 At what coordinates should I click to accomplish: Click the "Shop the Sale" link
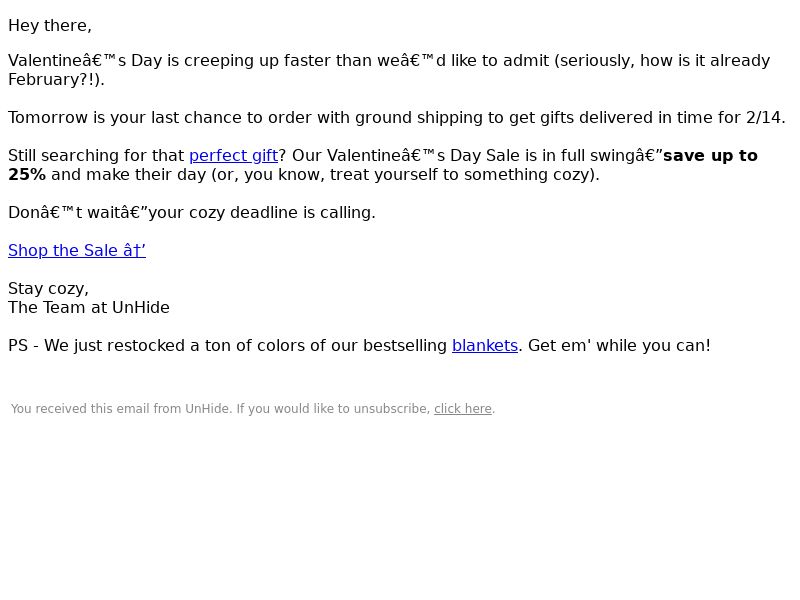coord(77,251)
